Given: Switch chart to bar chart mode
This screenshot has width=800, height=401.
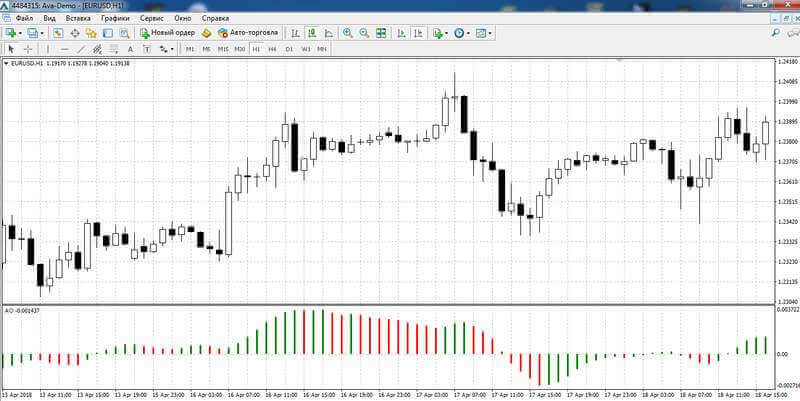Looking at the screenshot, I should (295, 33).
